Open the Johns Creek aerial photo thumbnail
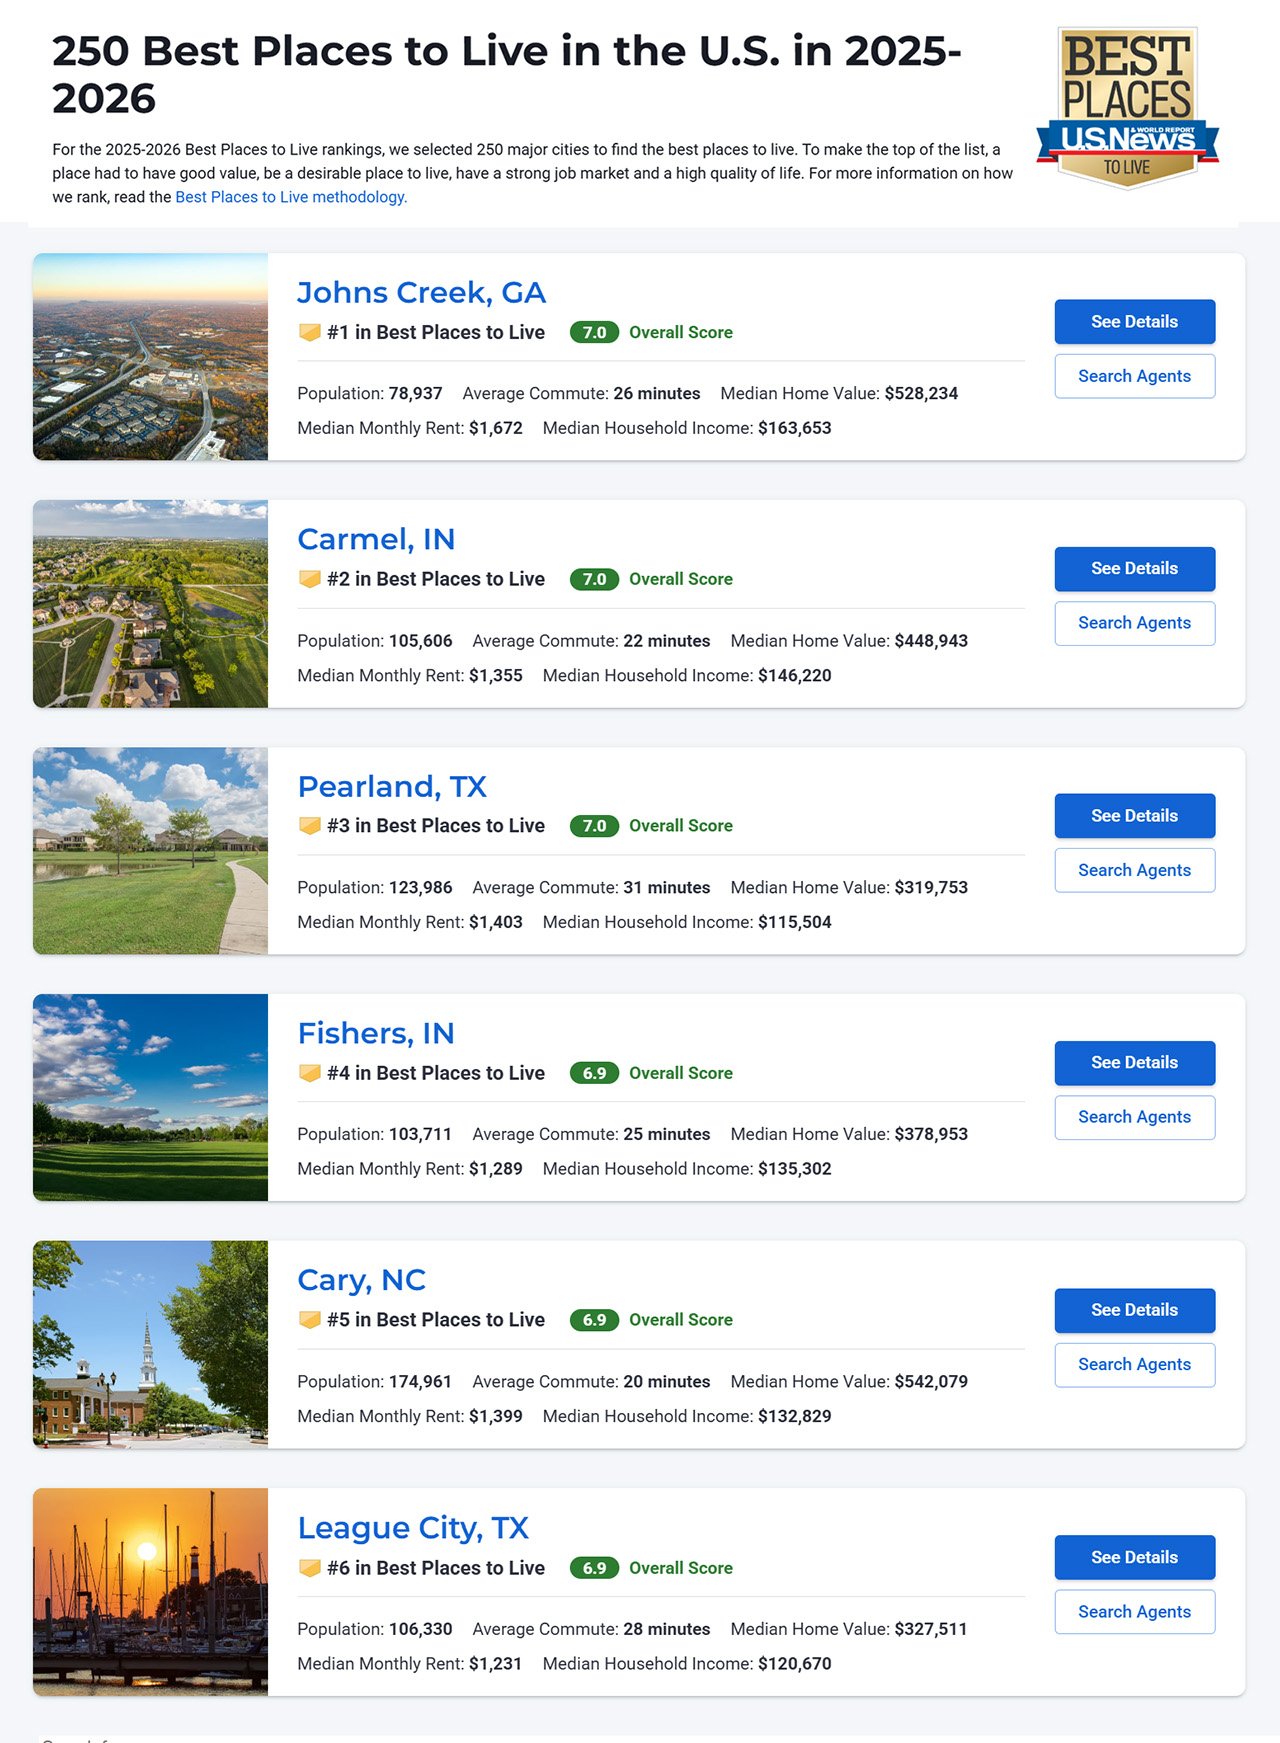 coord(150,357)
